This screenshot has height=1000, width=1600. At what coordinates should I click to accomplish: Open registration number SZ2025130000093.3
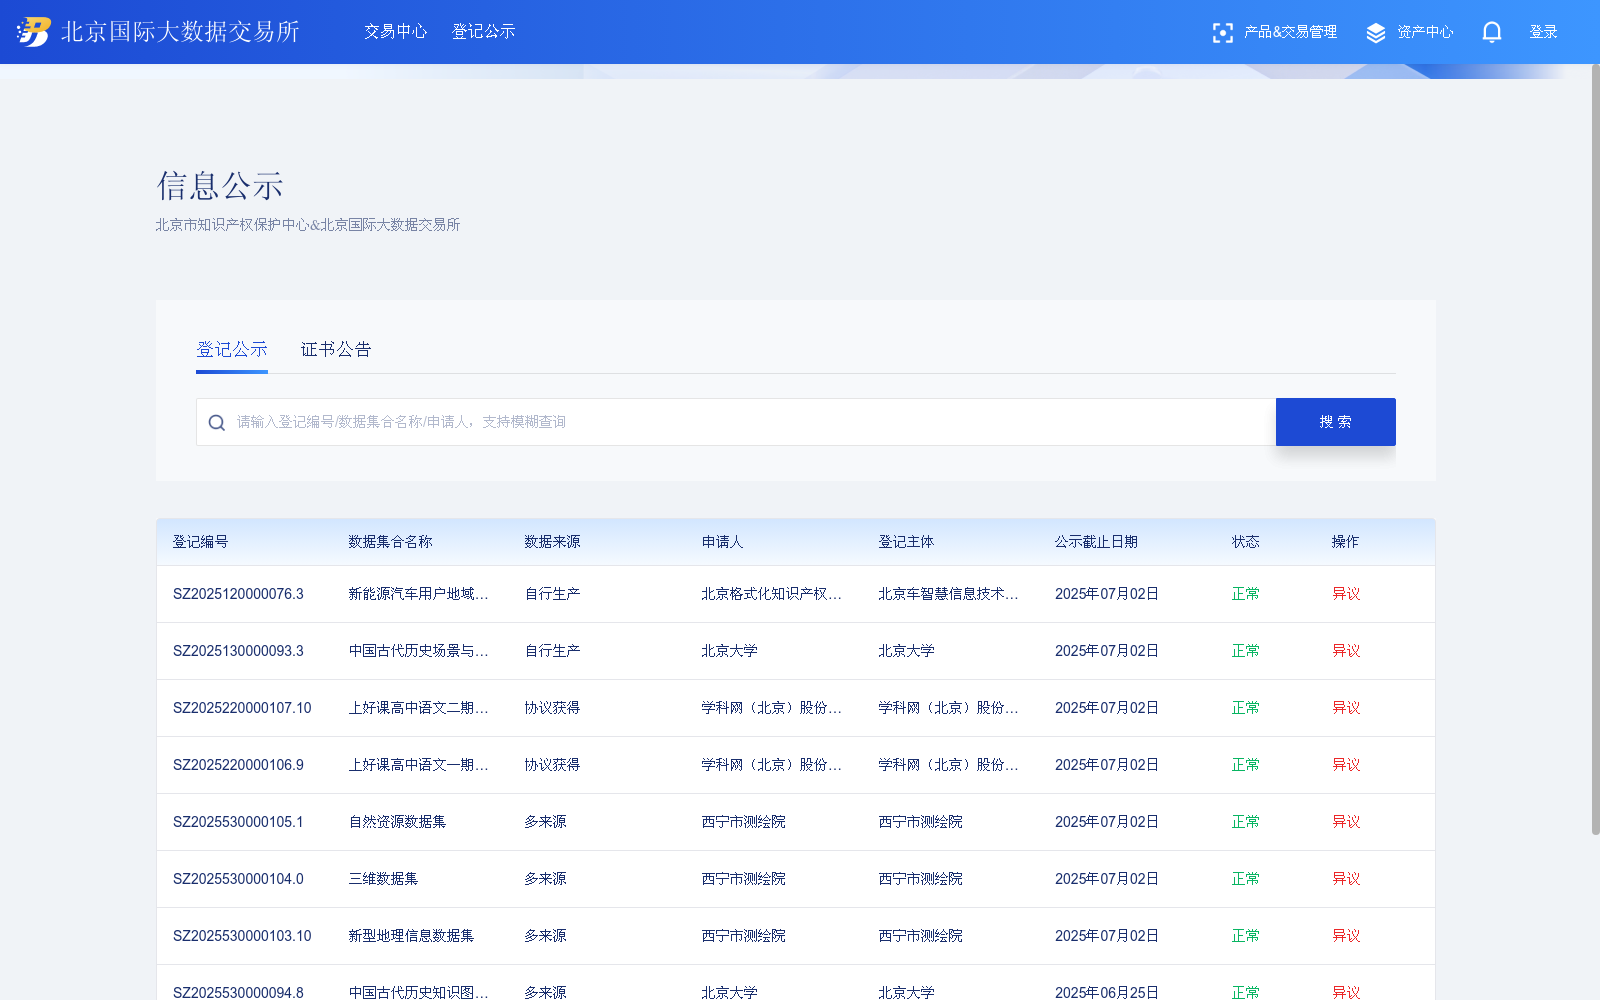tap(238, 651)
